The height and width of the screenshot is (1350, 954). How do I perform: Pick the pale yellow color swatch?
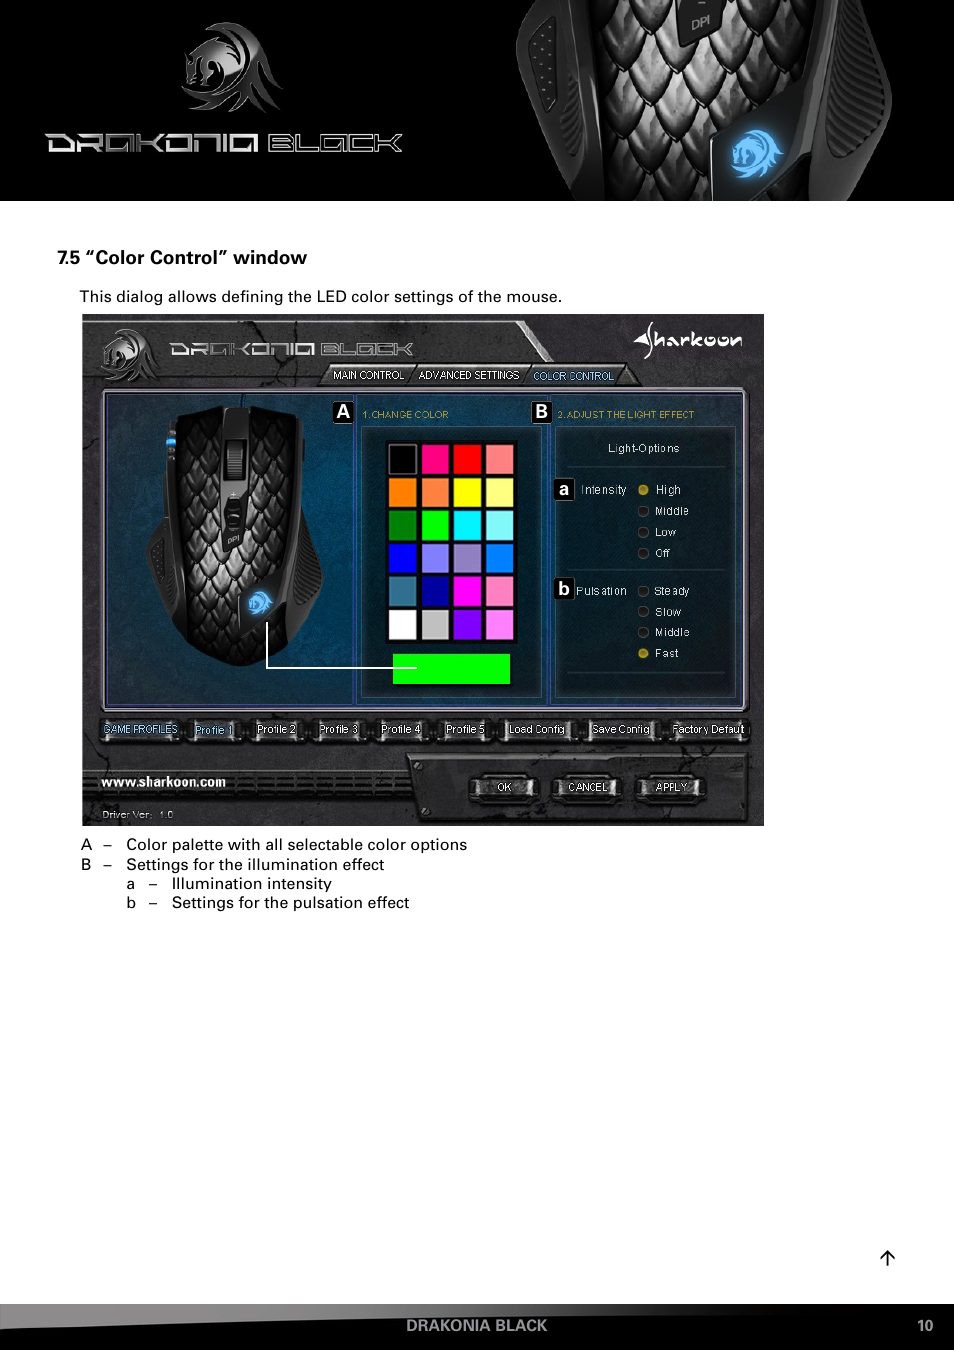[499, 492]
